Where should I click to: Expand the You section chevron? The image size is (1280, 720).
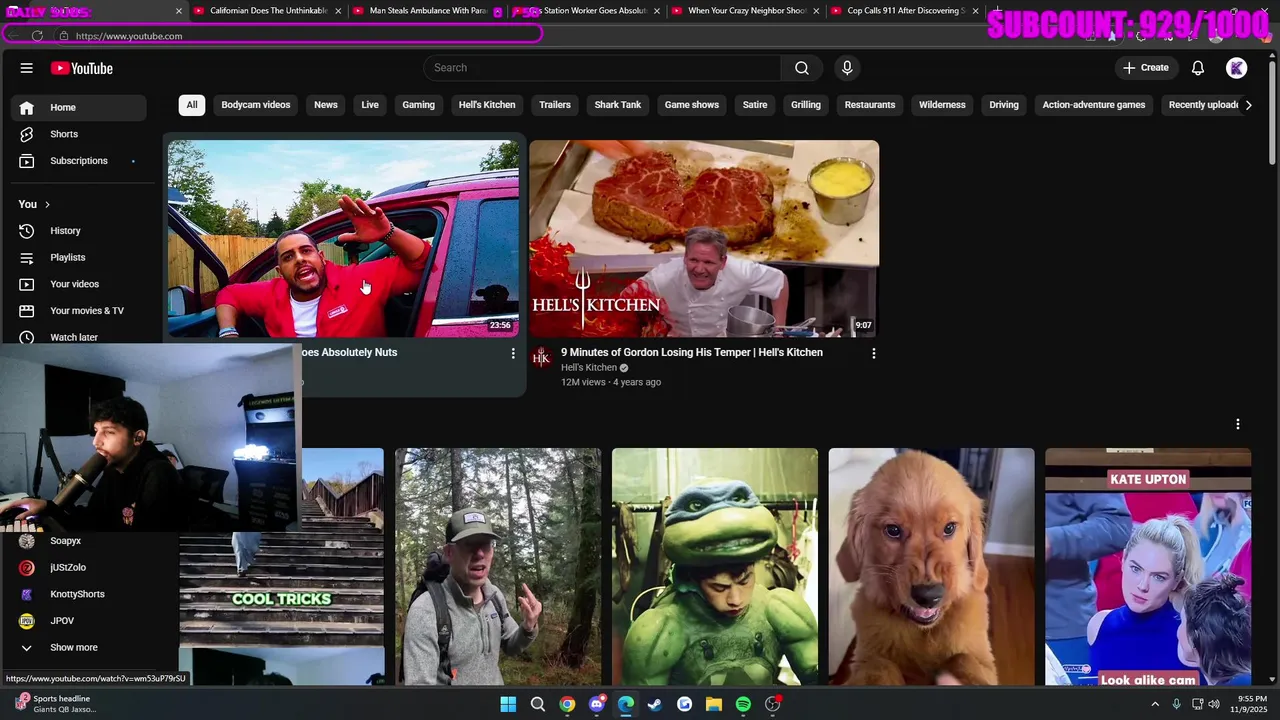click(47, 205)
